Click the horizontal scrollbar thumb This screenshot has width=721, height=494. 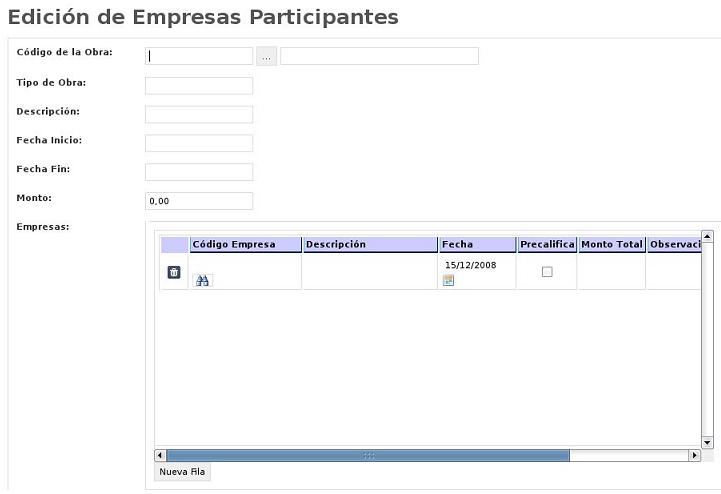[x=368, y=456]
